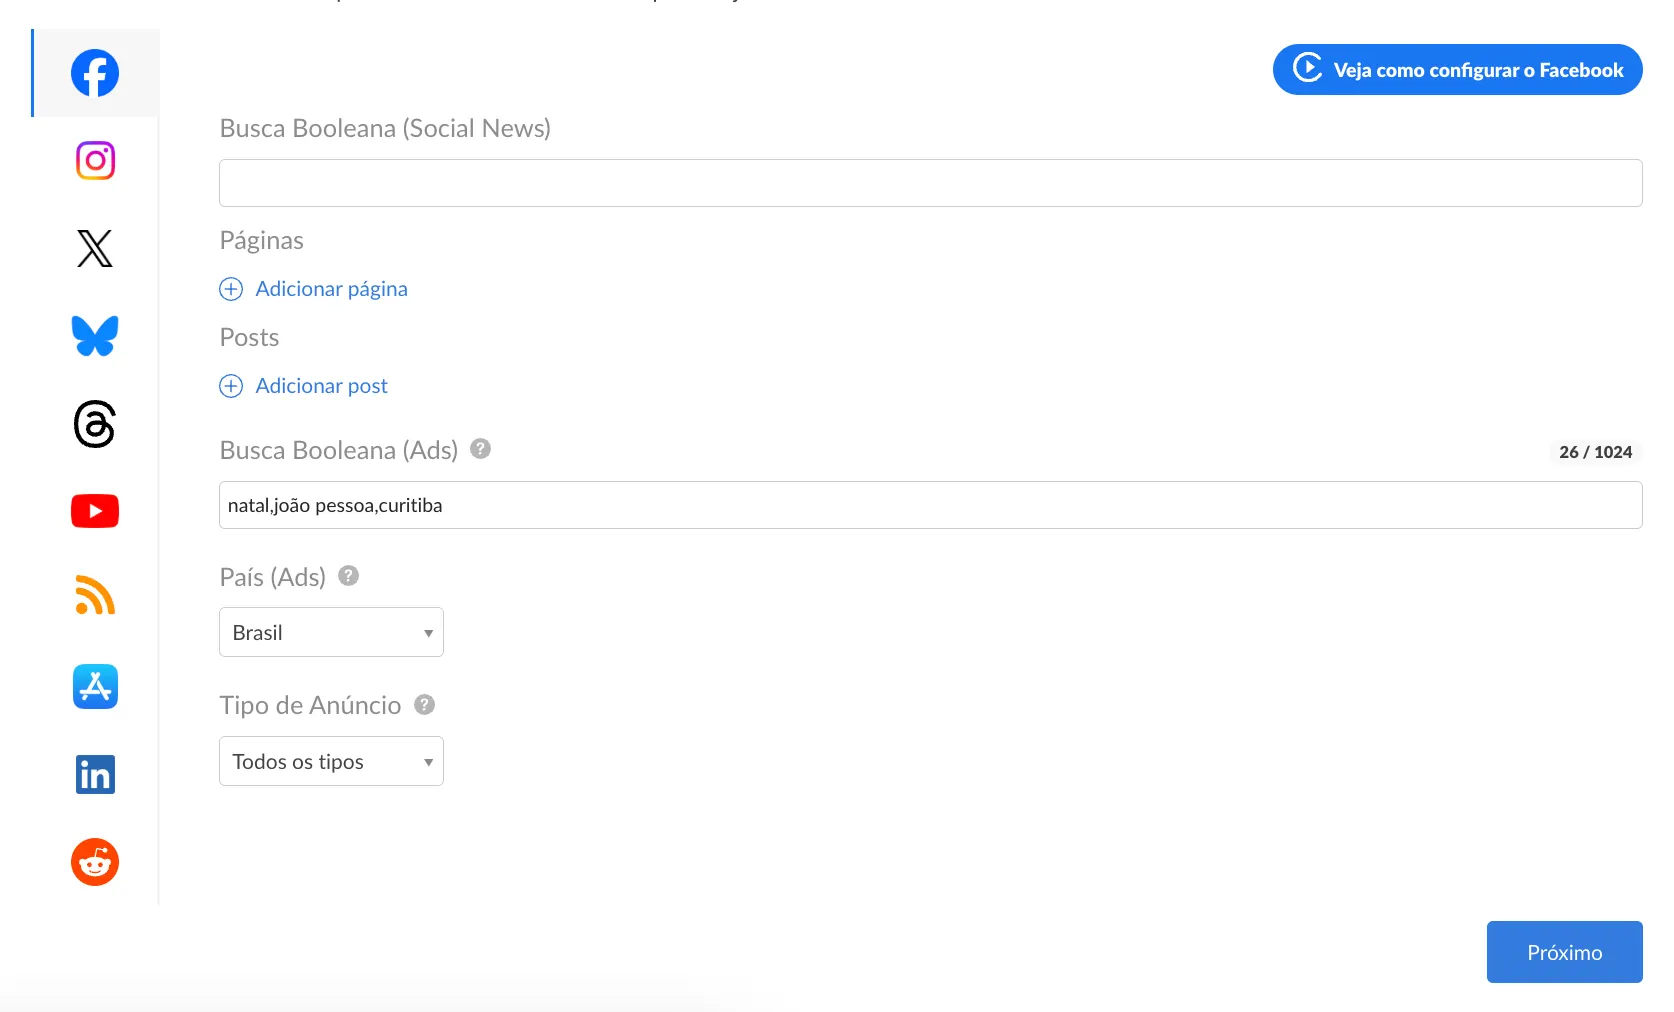Click the Adicionar página link

[331, 289]
